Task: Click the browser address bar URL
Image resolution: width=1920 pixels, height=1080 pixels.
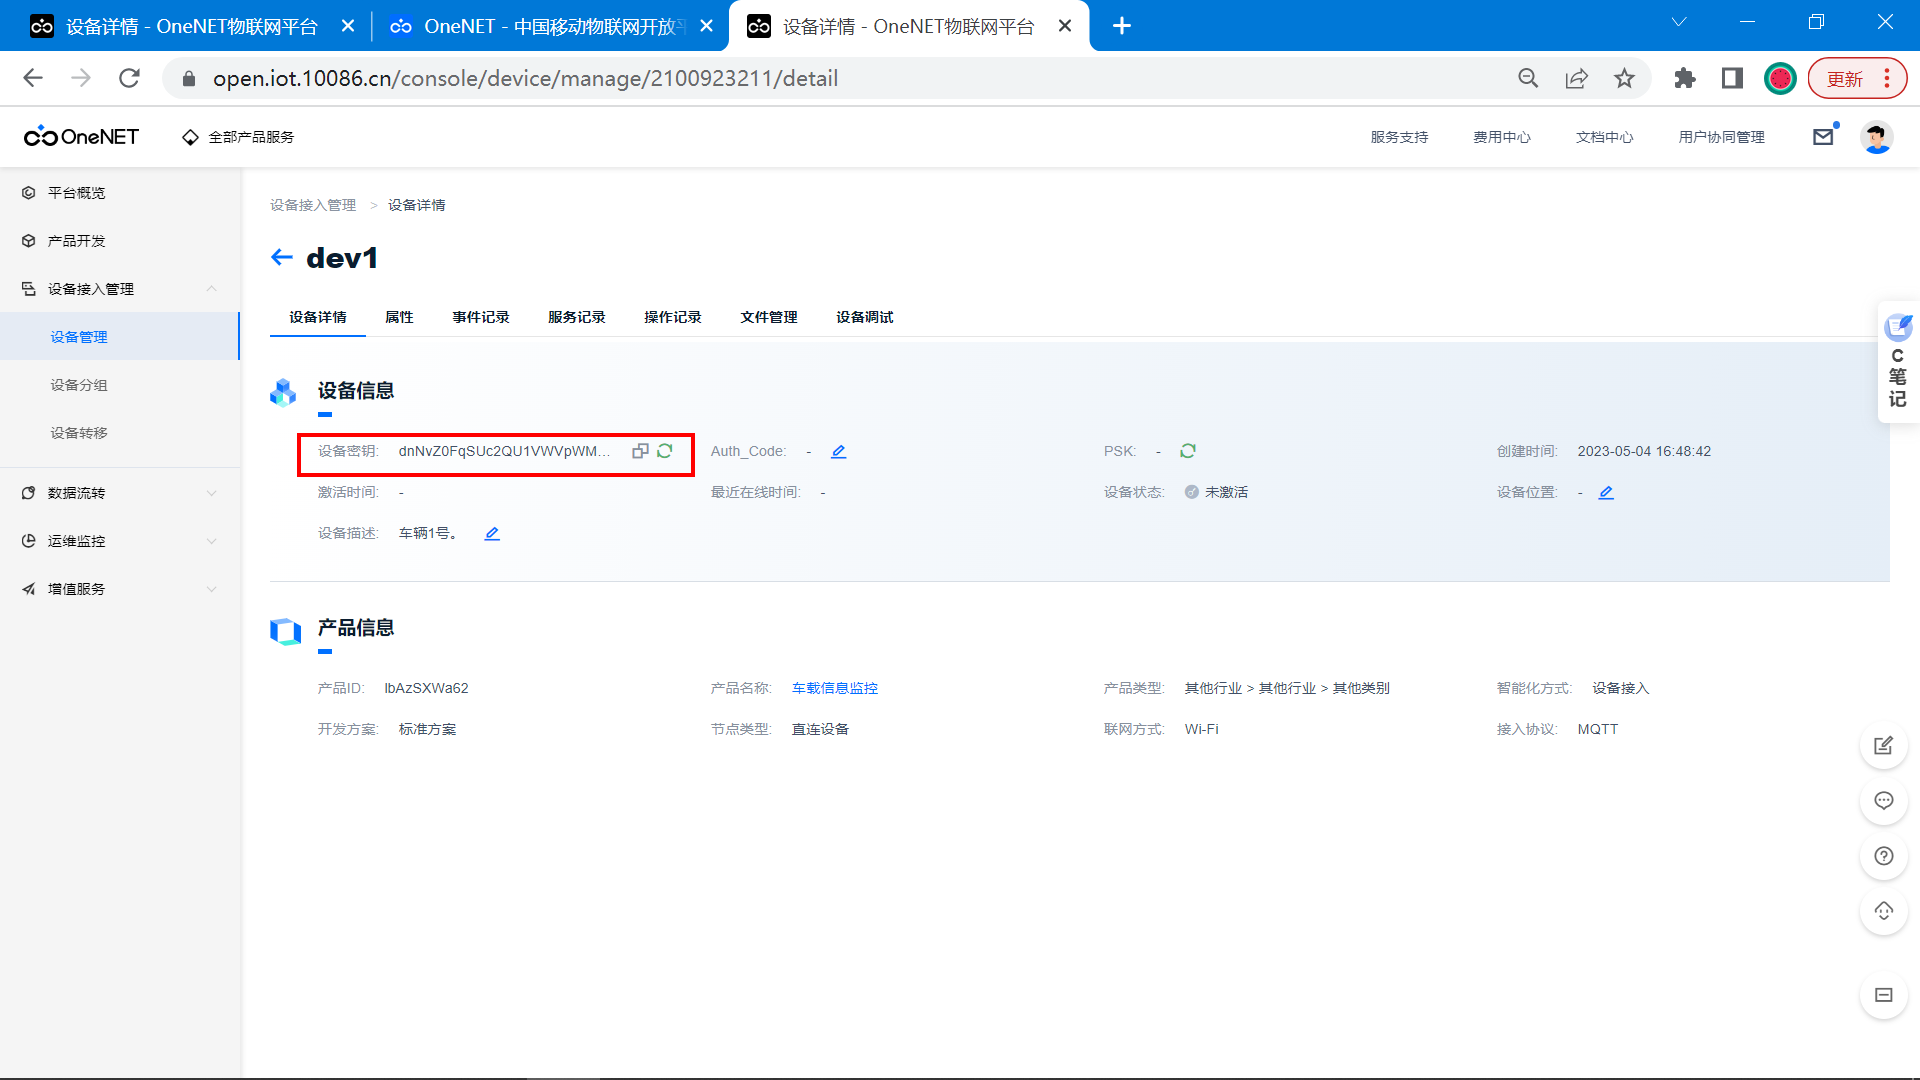Action: [x=525, y=79]
